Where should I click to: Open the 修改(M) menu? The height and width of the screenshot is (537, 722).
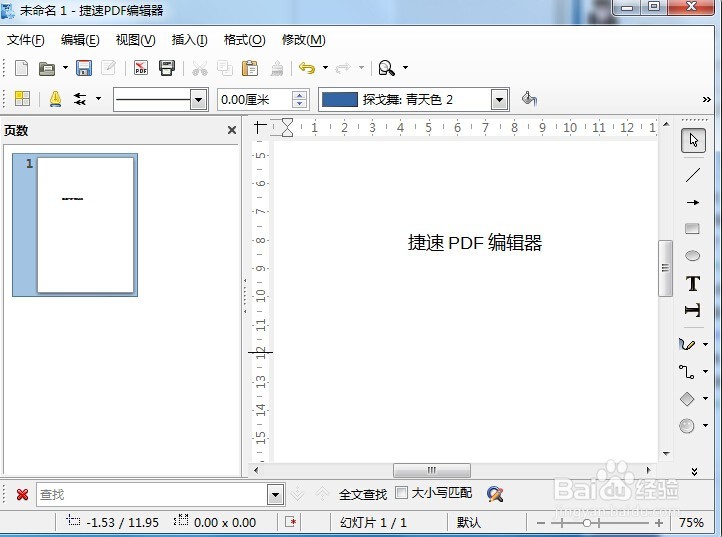[x=303, y=40]
